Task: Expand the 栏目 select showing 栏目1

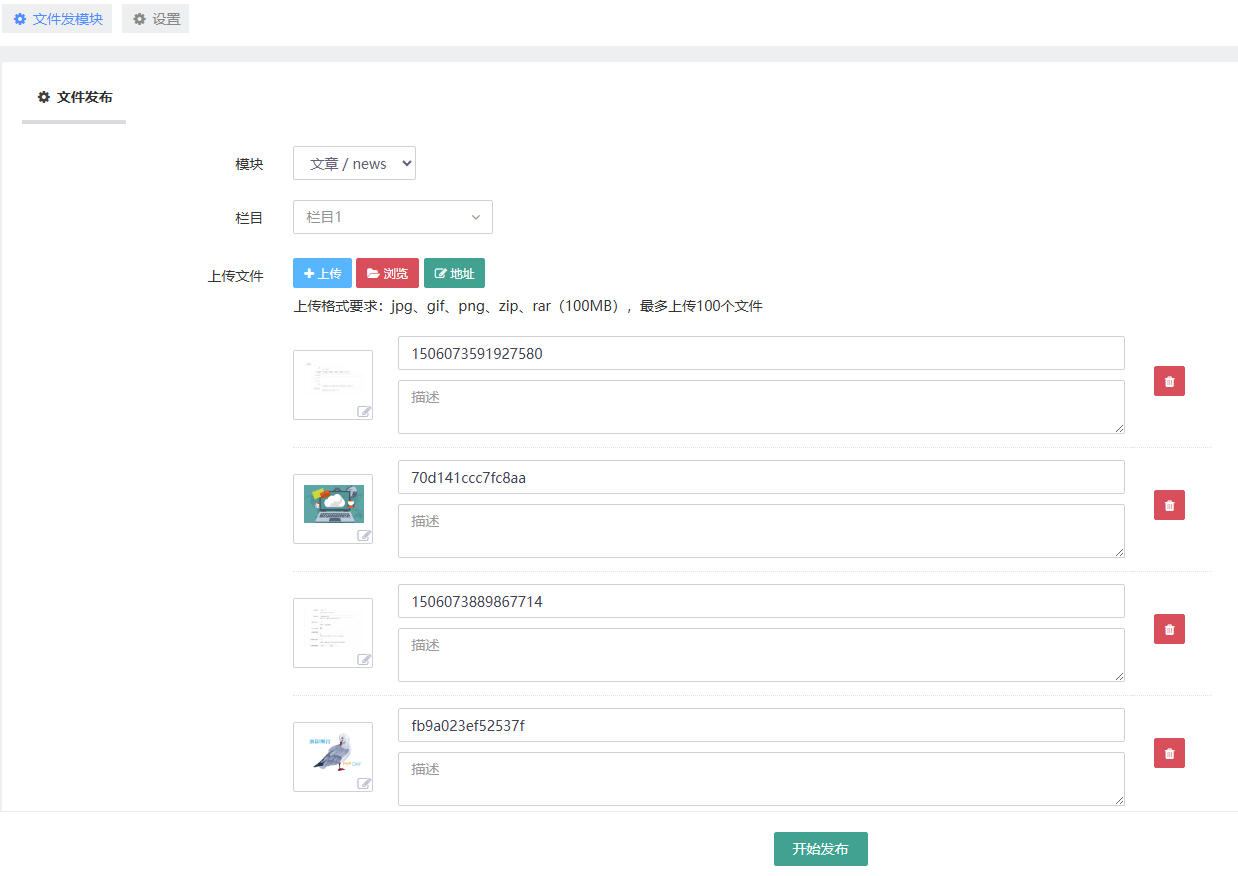Action: coord(393,217)
